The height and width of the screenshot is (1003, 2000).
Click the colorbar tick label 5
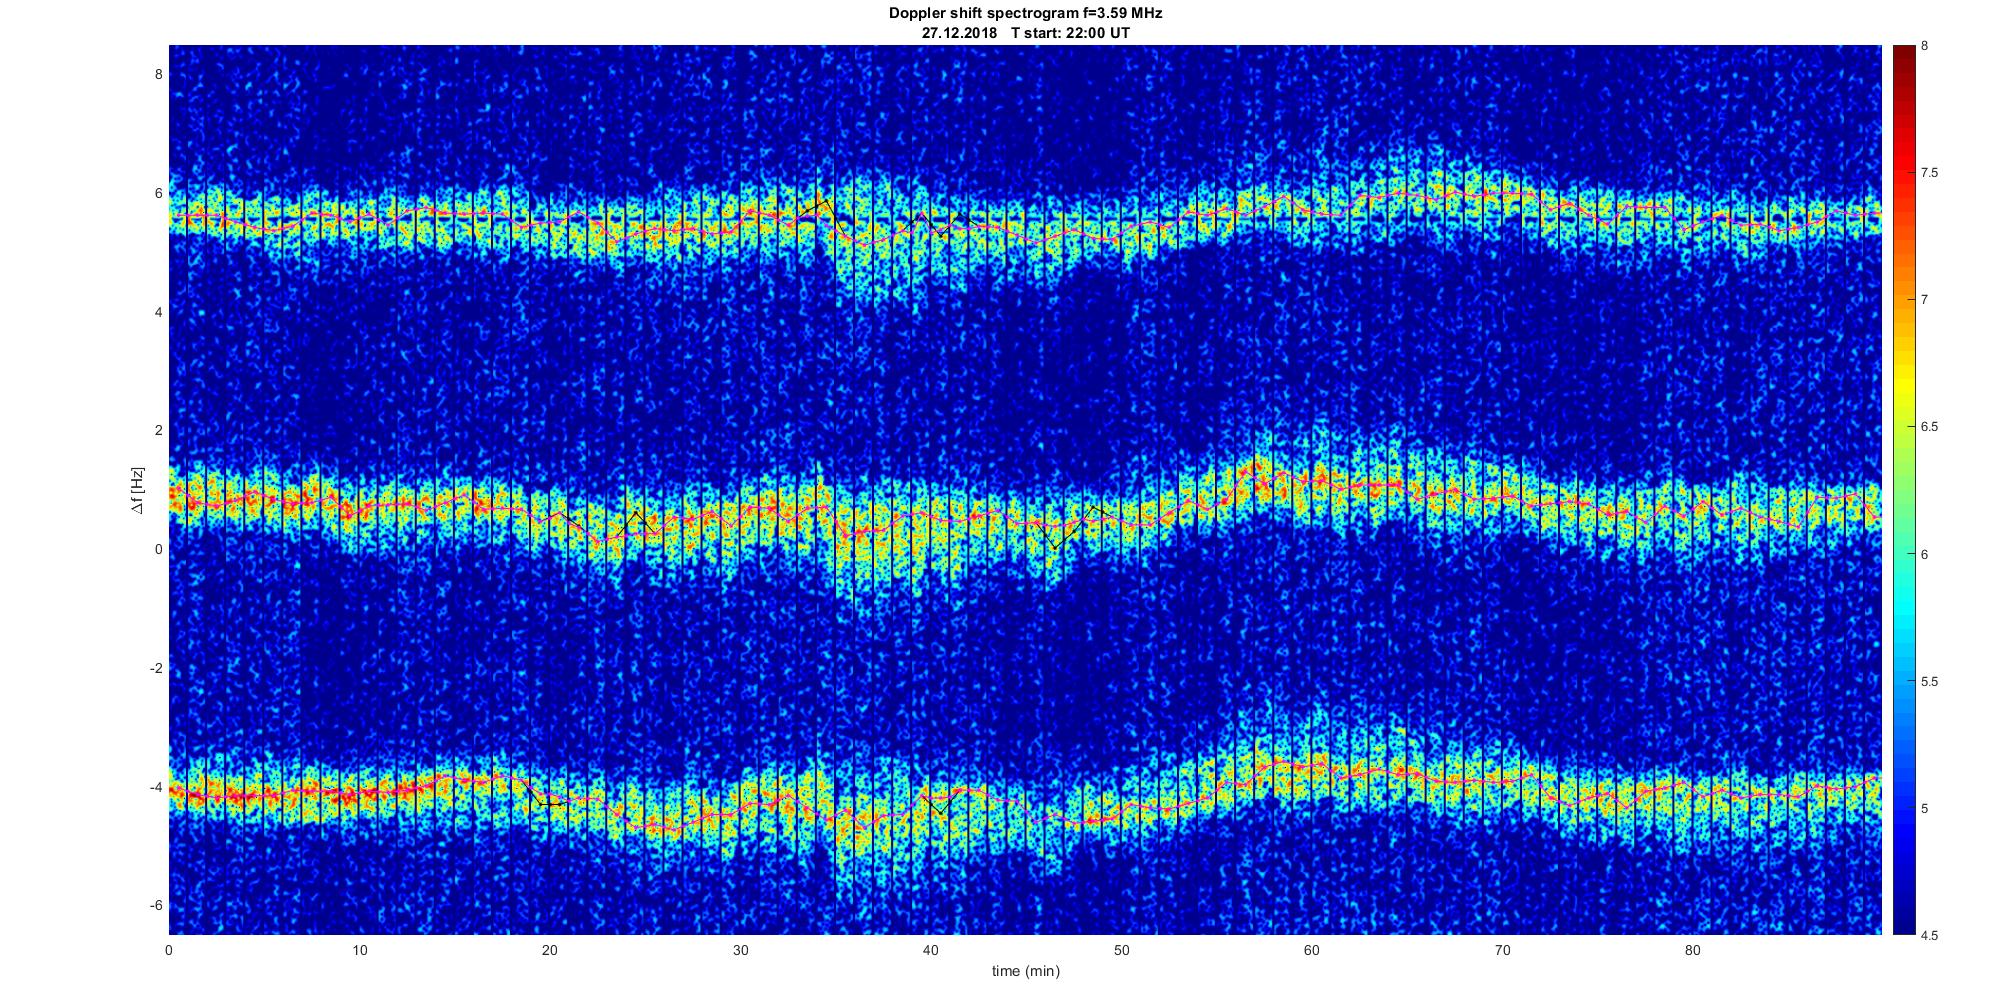pyautogui.click(x=1925, y=809)
